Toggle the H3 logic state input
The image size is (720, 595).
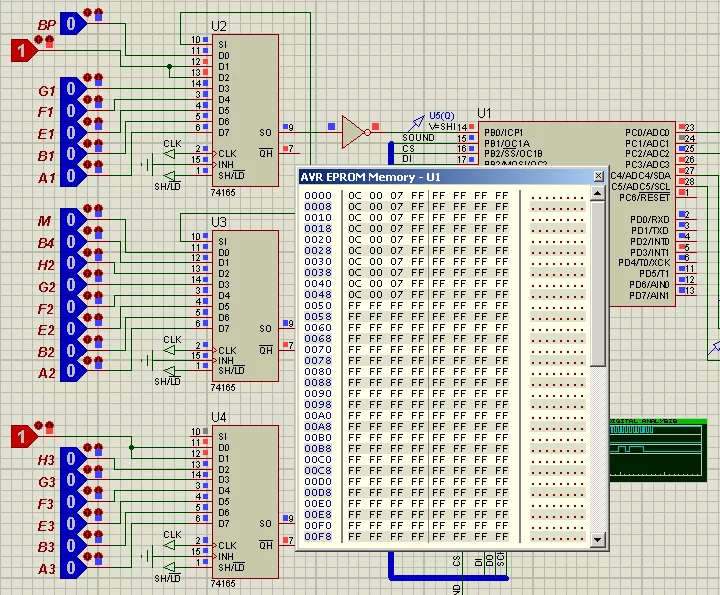click(x=71, y=459)
